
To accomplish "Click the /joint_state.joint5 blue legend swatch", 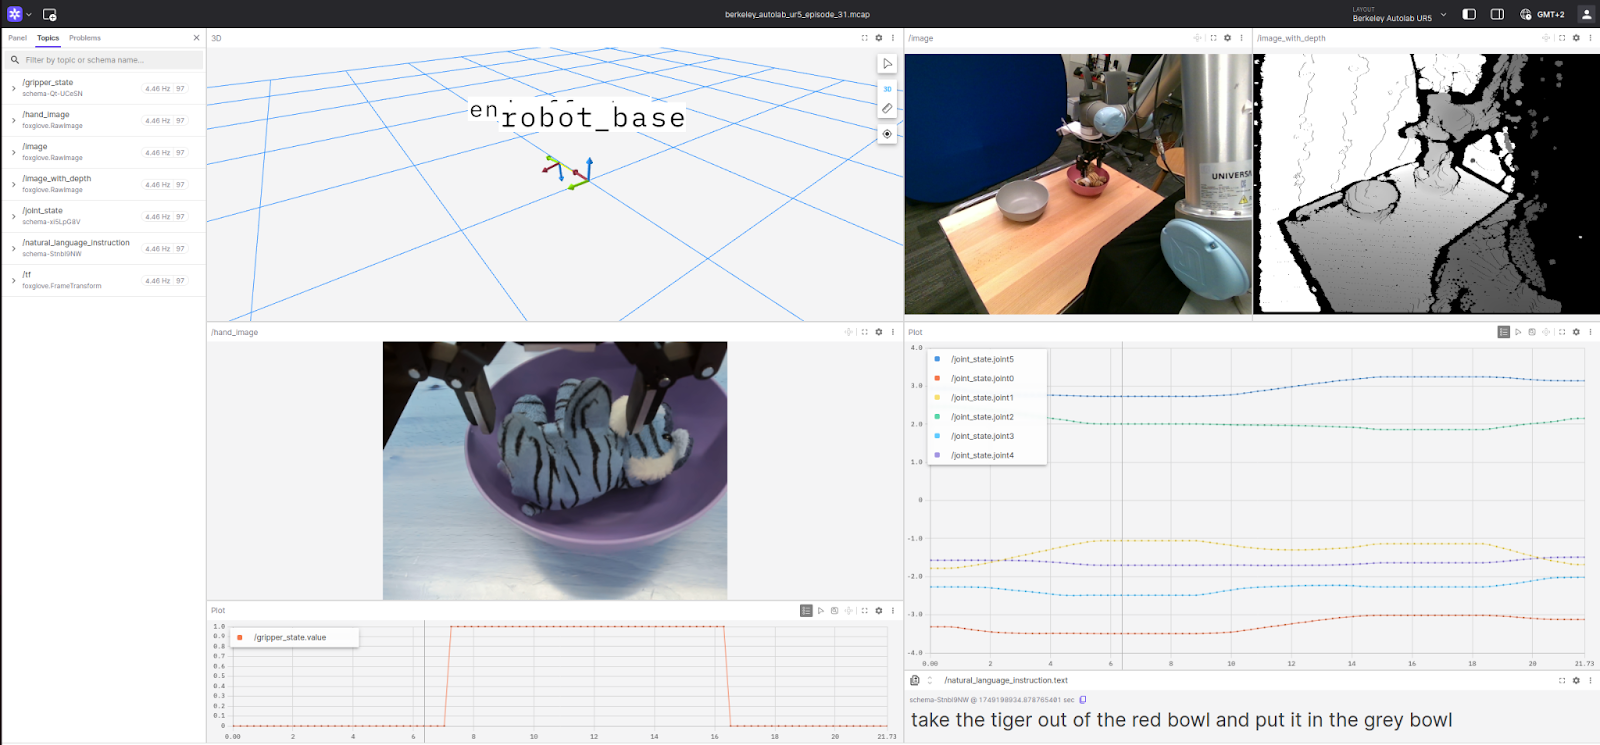I will click(x=937, y=359).
